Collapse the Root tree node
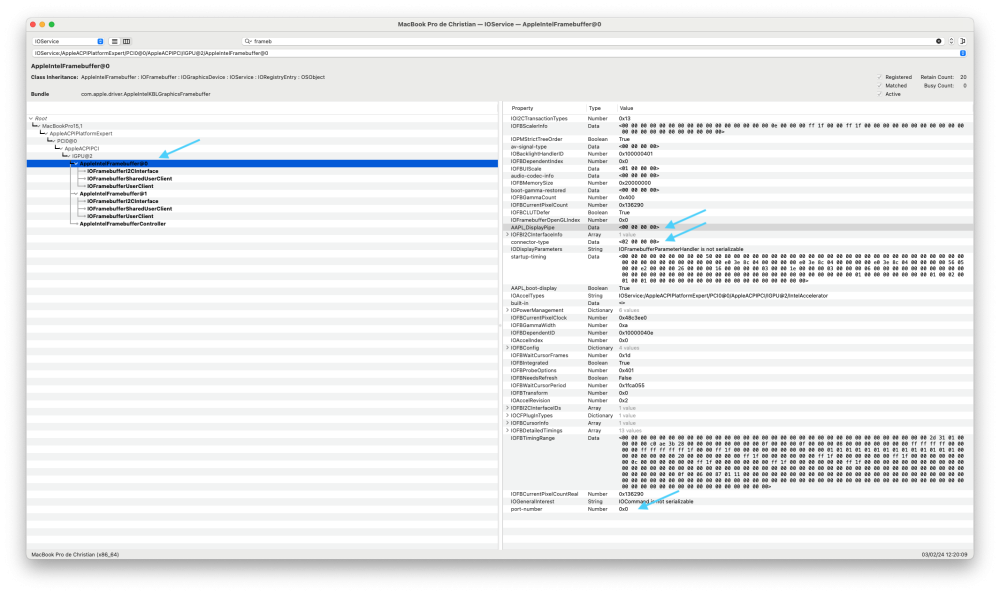This screenshot has height=594, width=1000. (31, 119)
